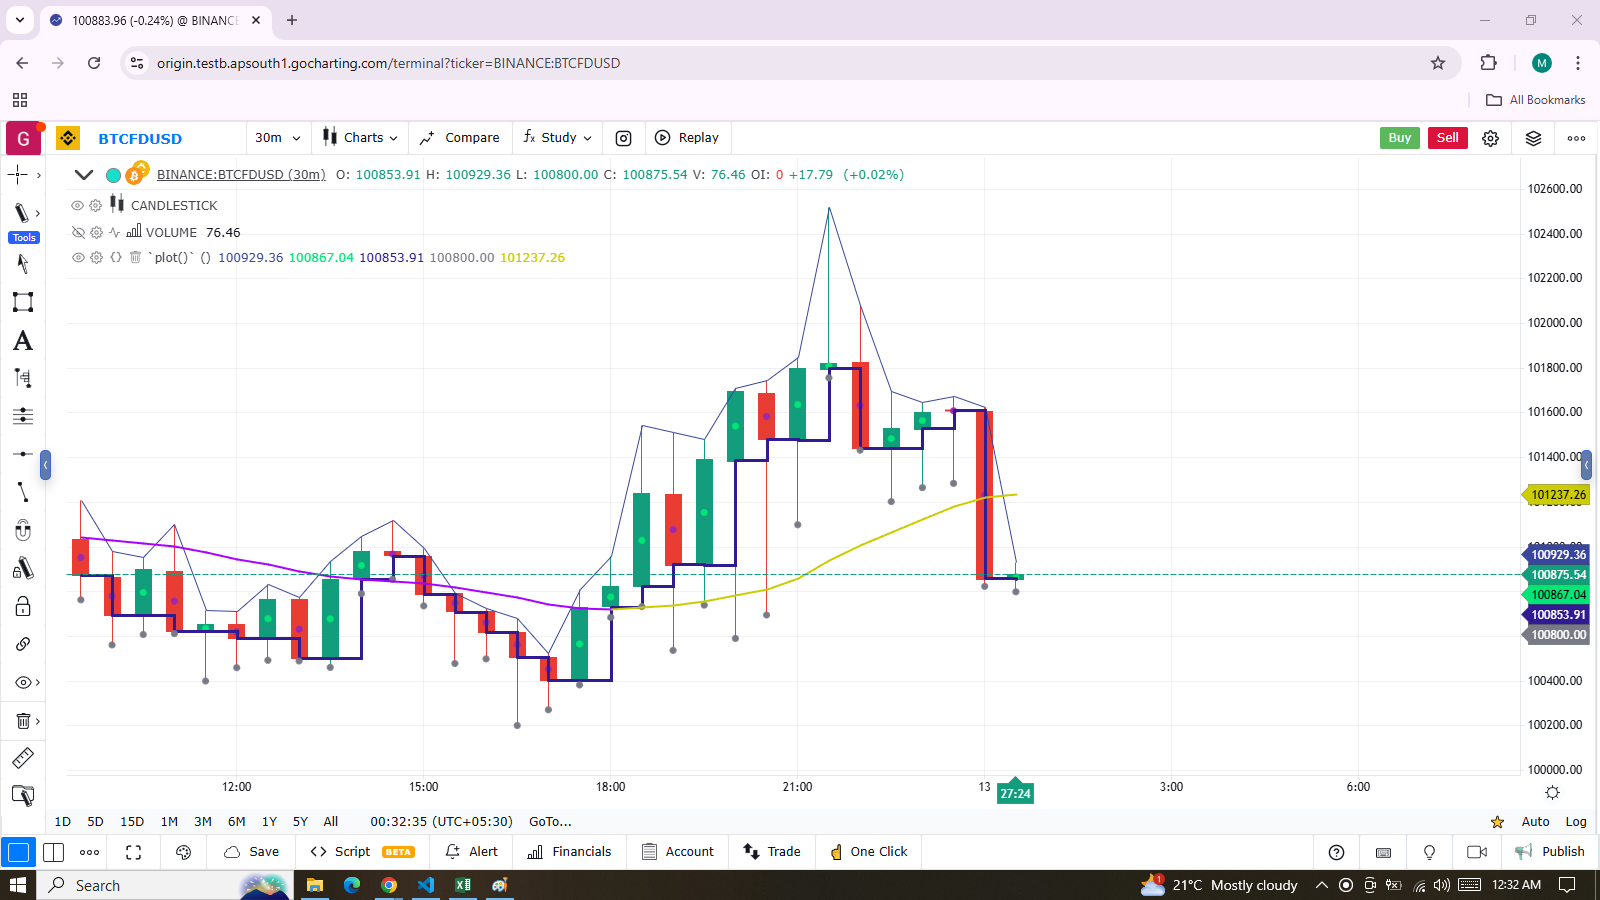Click the ruler measure tool
1600x900 pixels.
23,758
